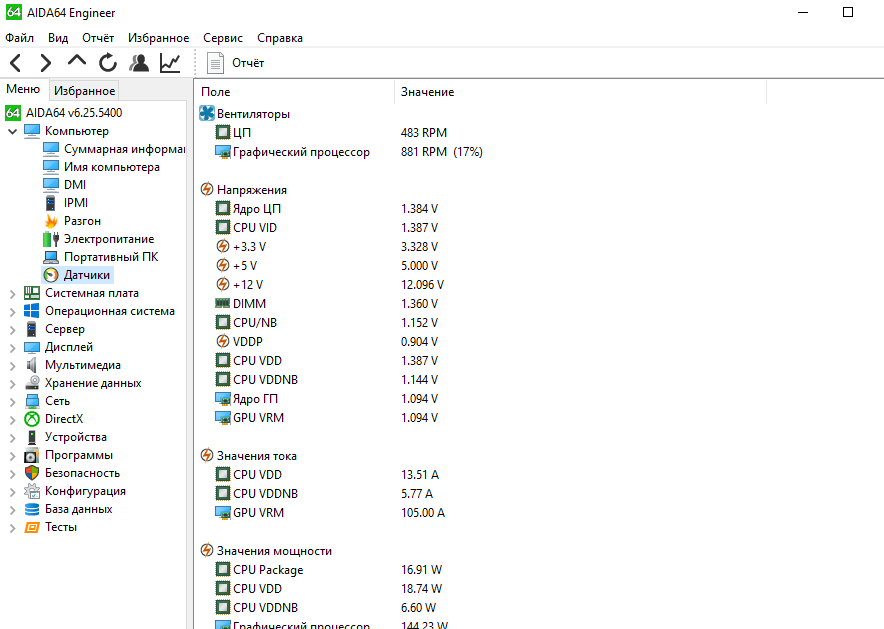Open the Файл menu
The height and width of the screenshot is (629, 884).
tap(20, 38)
